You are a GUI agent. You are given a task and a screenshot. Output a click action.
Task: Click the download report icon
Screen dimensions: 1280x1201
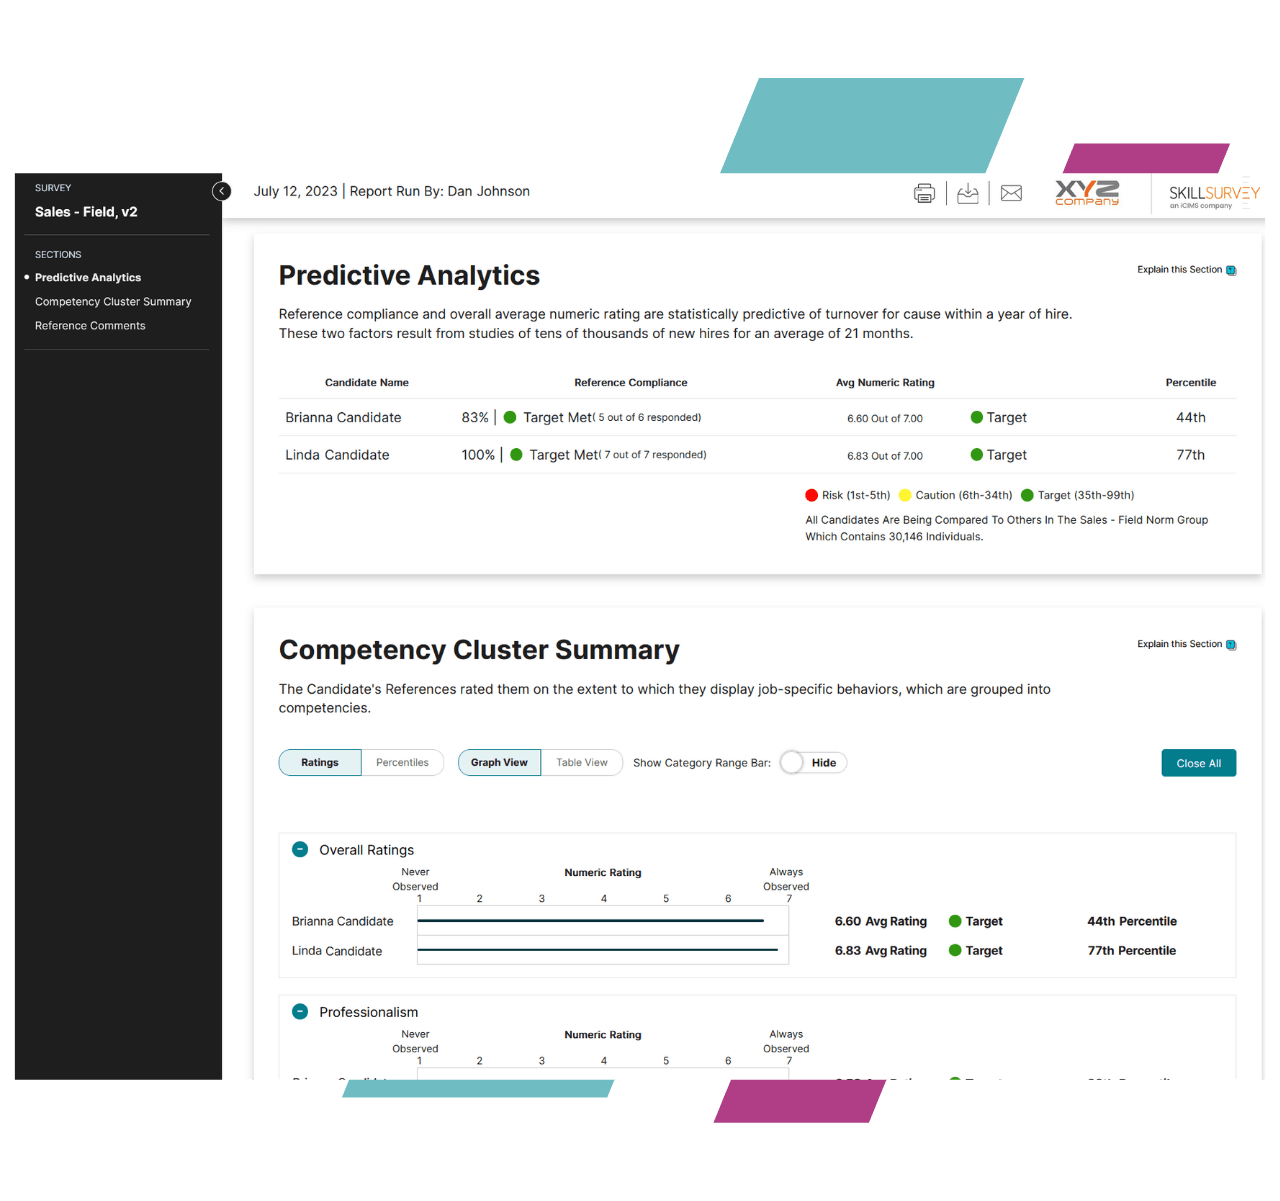967,193
